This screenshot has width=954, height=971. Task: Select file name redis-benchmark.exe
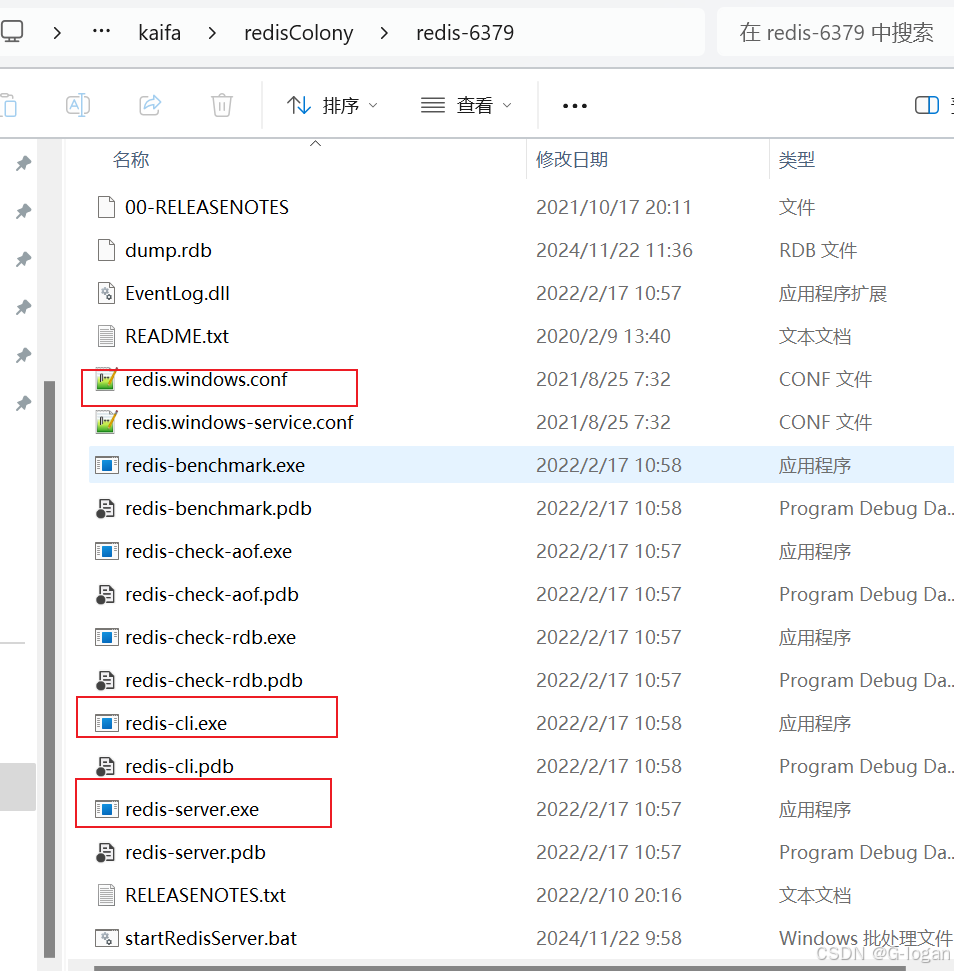(x=215, y=465)
